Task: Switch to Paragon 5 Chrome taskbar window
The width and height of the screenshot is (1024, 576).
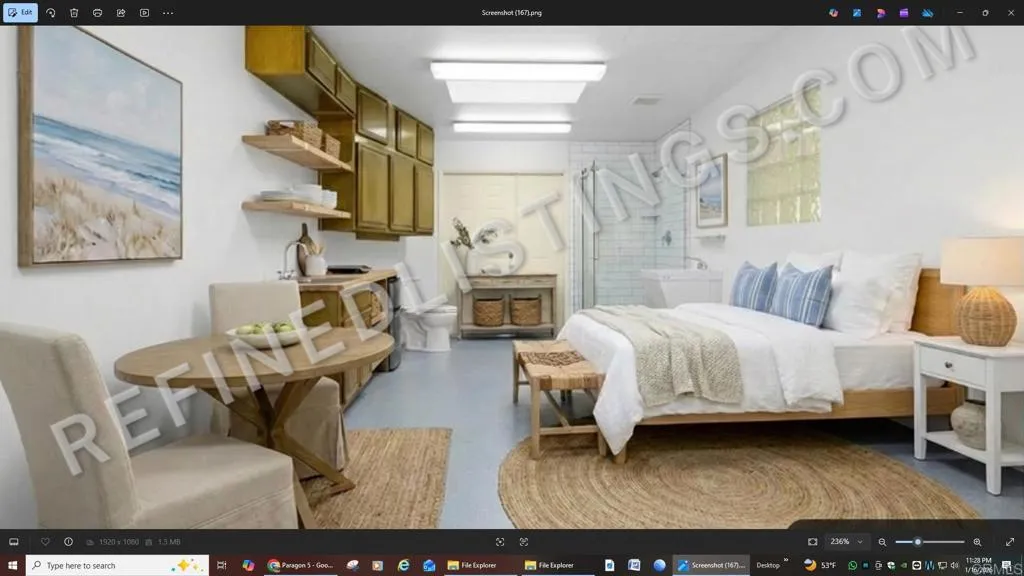Action: pyautogui.click(x=300, y=565)
